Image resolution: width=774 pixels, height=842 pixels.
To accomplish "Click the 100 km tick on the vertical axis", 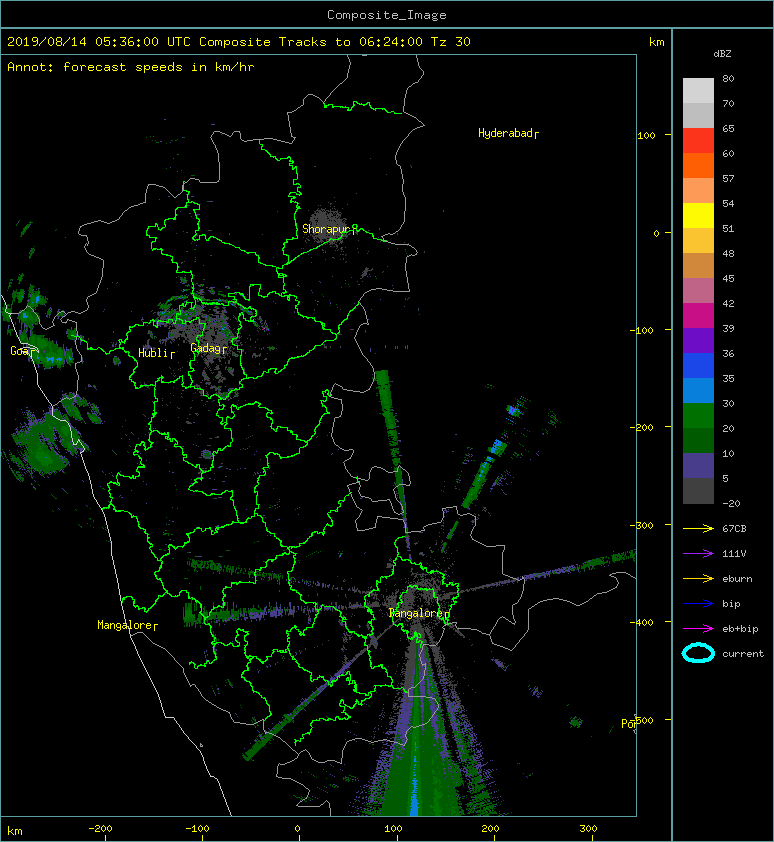I will [x=646, y=135].
